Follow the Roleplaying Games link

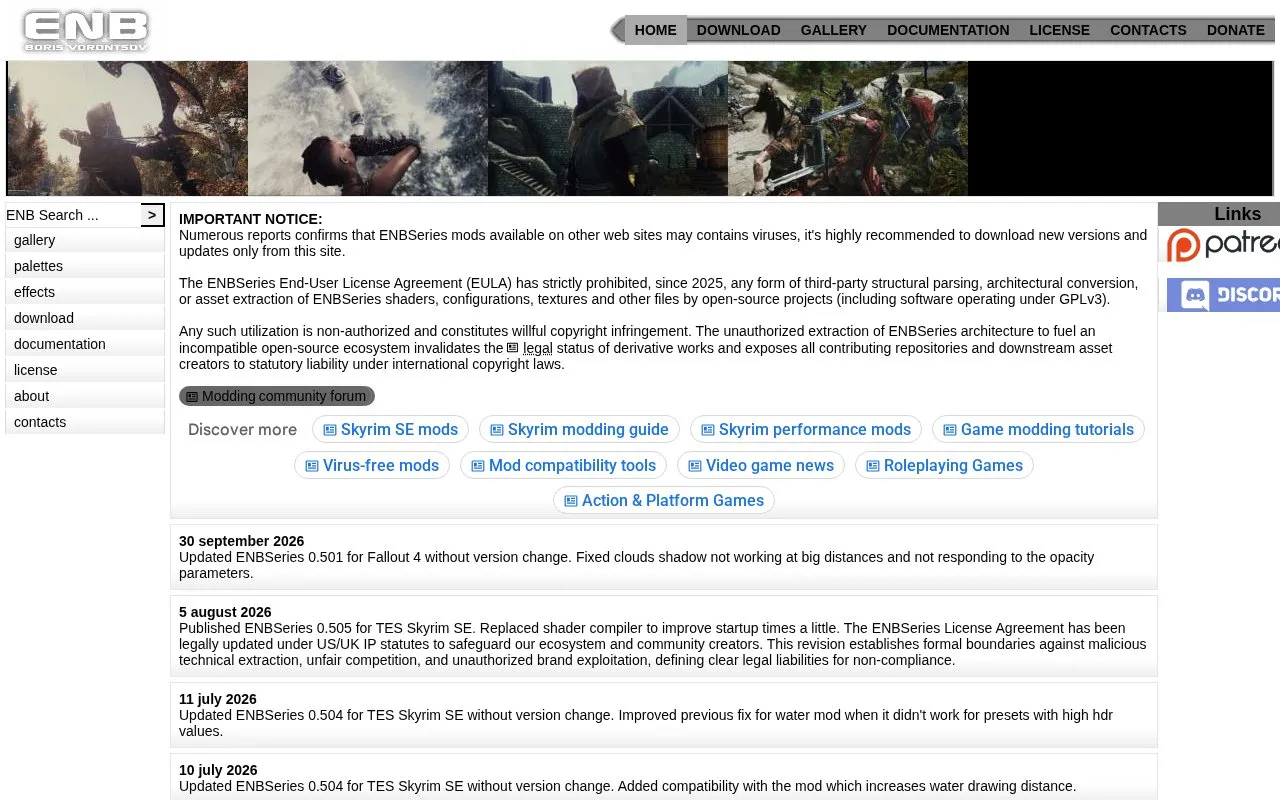(x=944, y=465)
